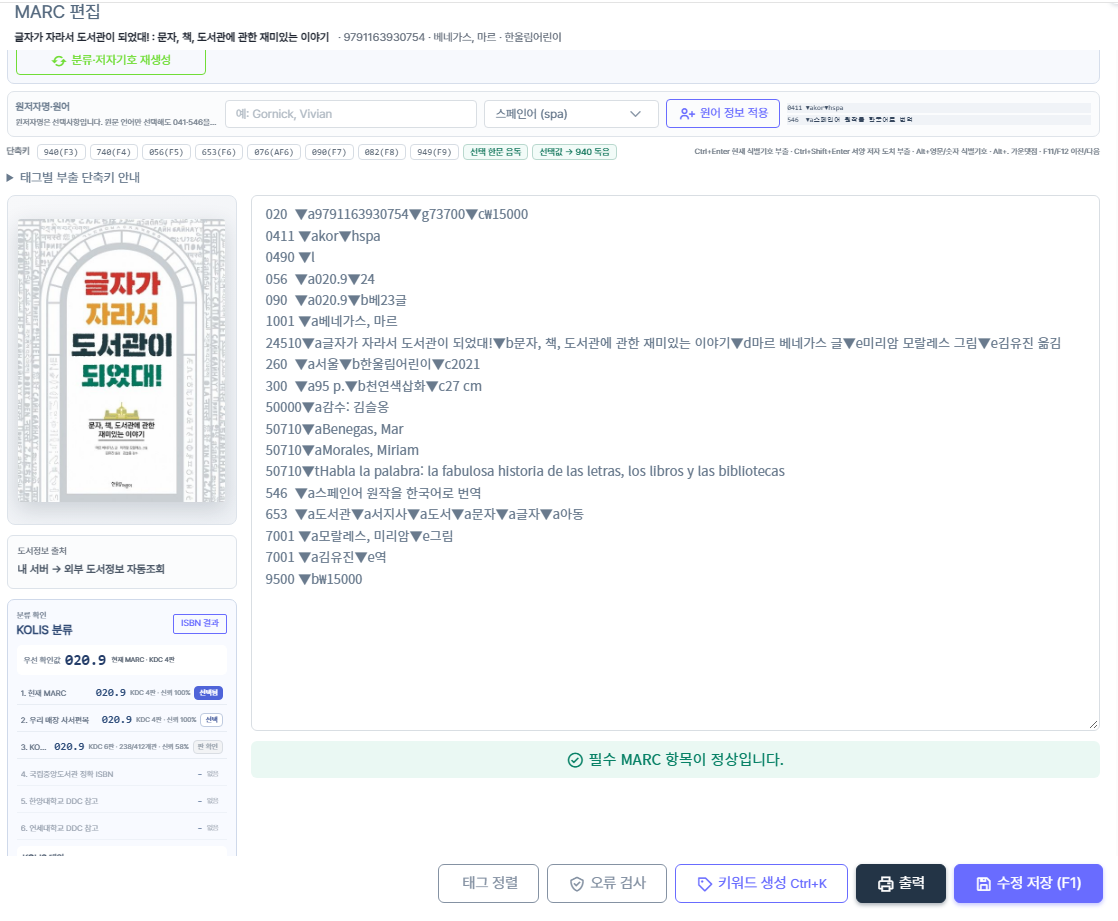Click the 50000▼a감수: 김슬옹 line
This screenshot has height=921, width=1118.
tap(327, 408)
